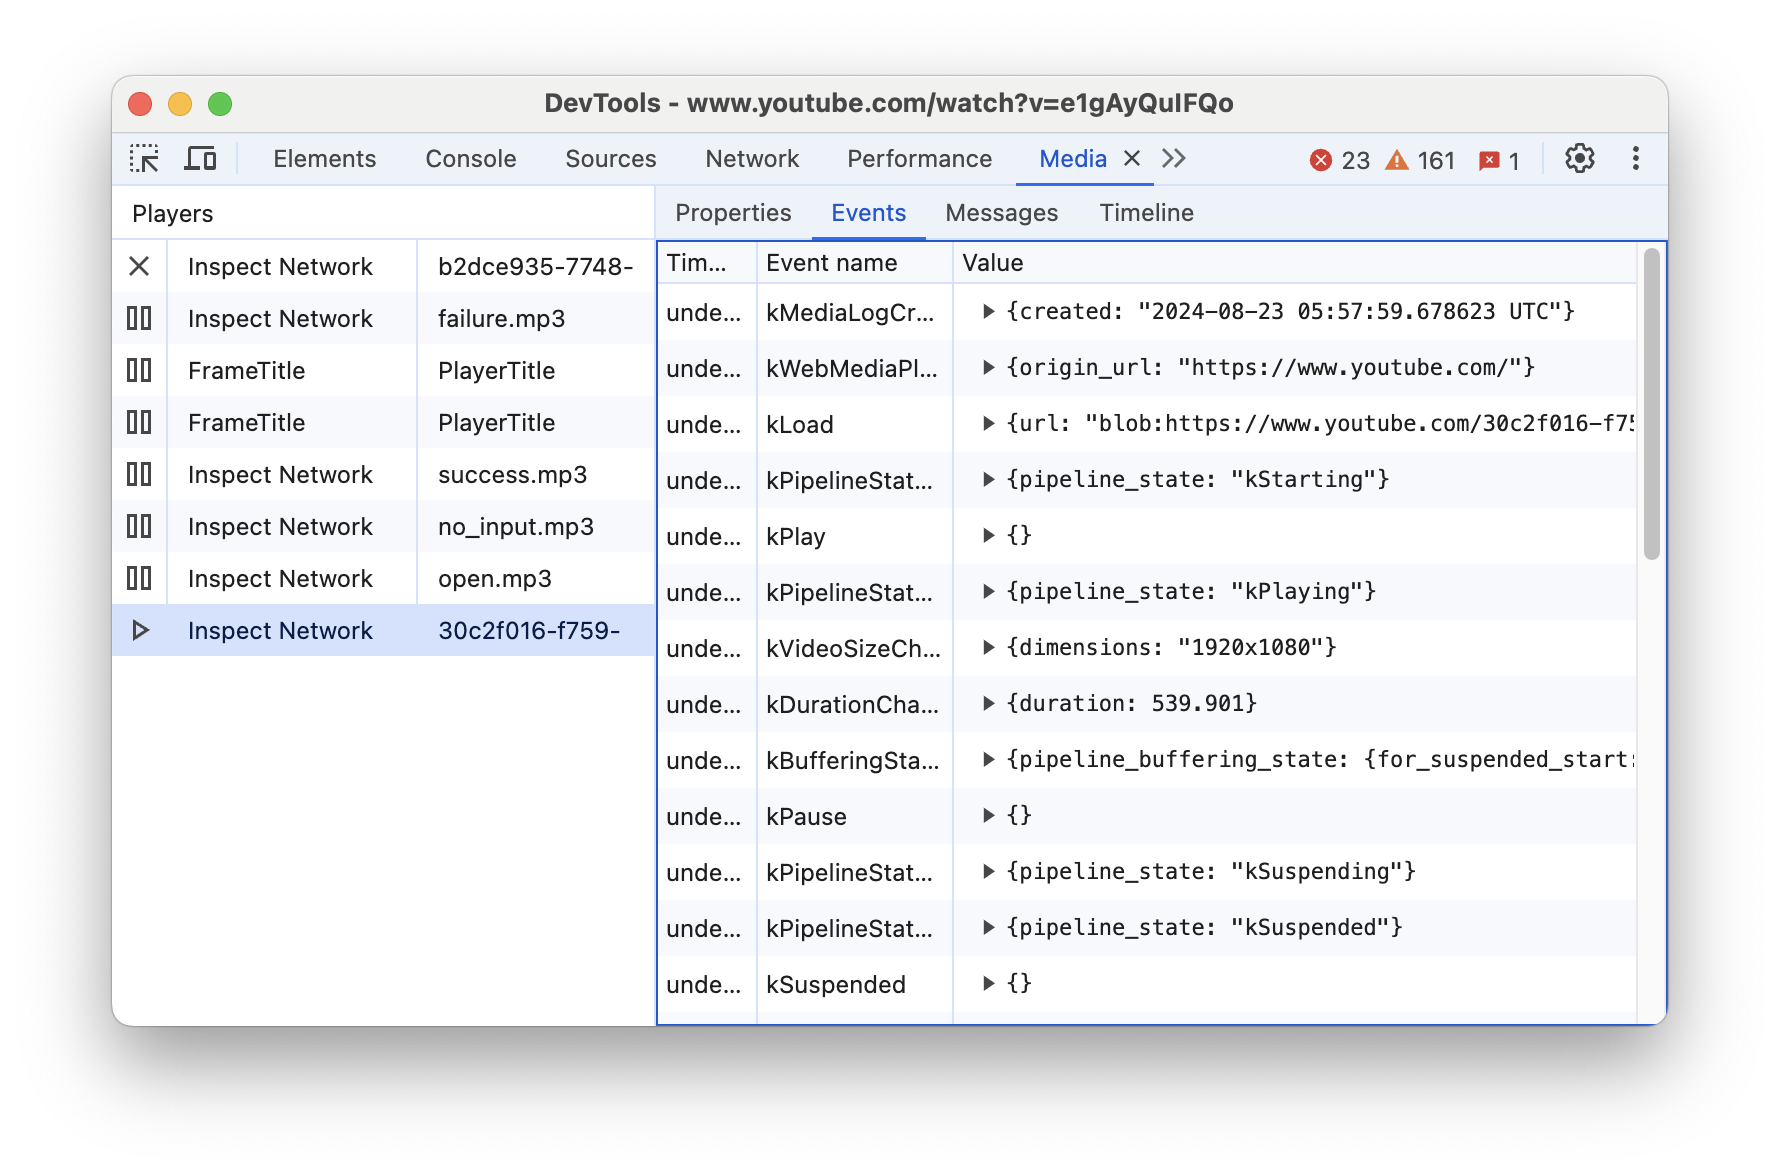Image resolution: width=1780 pixels, height=1174 pixels.
Task: Expand the kDurationChanged duration value
Action: [x=988, y=703]
